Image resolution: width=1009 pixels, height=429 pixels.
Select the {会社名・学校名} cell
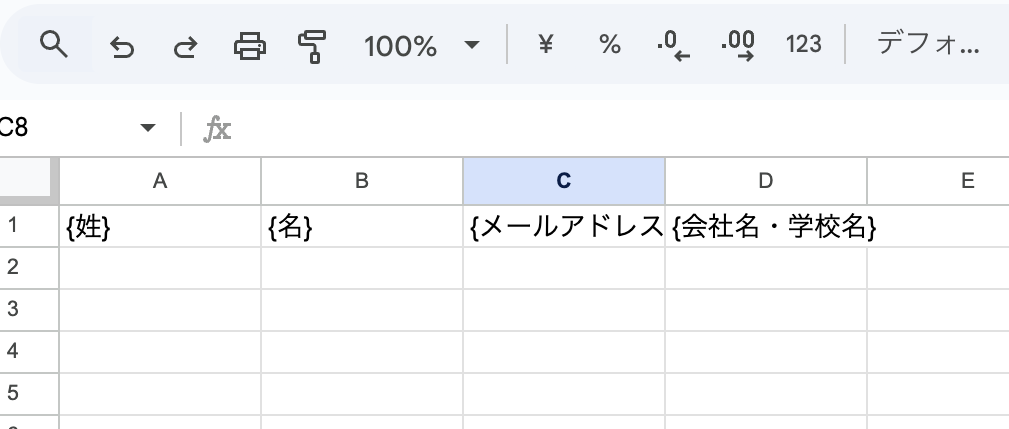(765, 227)
